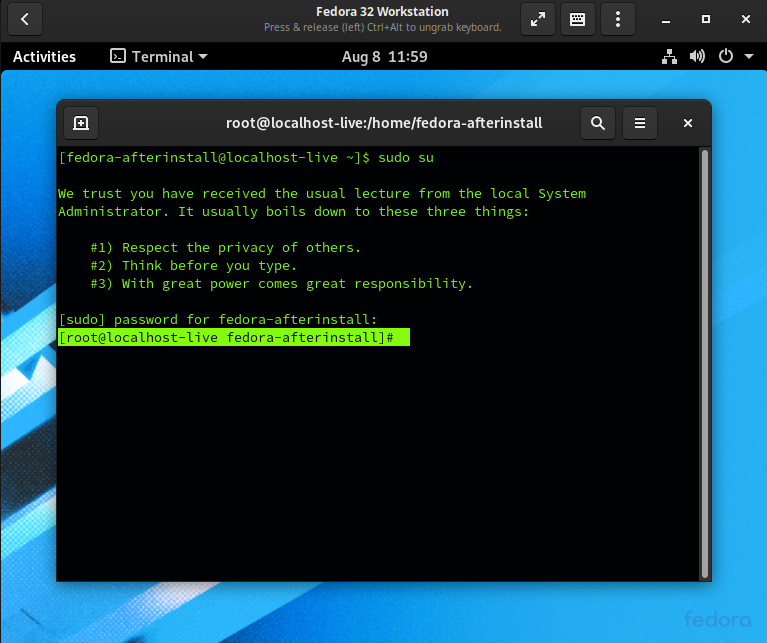Viewport: 767px width, 643px height.
Task: Expand the system menu dropdown arrow
Action: pyautogui.click(x=749, y=57)
